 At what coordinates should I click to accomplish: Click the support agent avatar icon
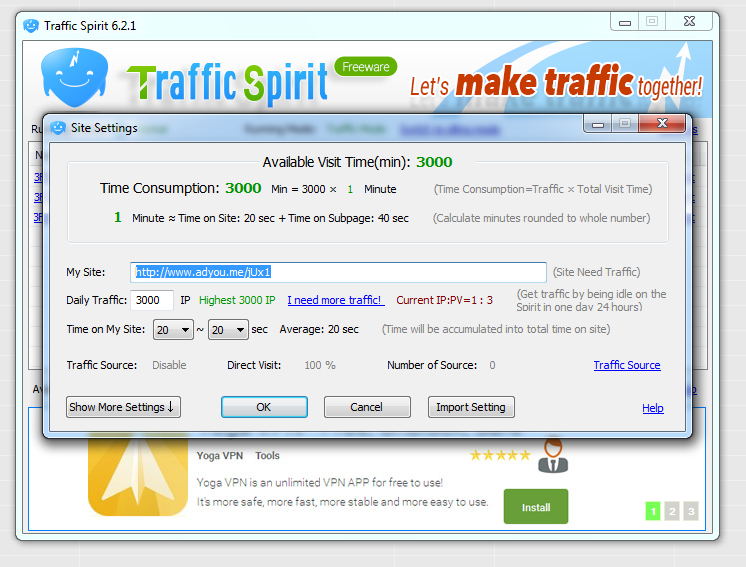[553, 456]
